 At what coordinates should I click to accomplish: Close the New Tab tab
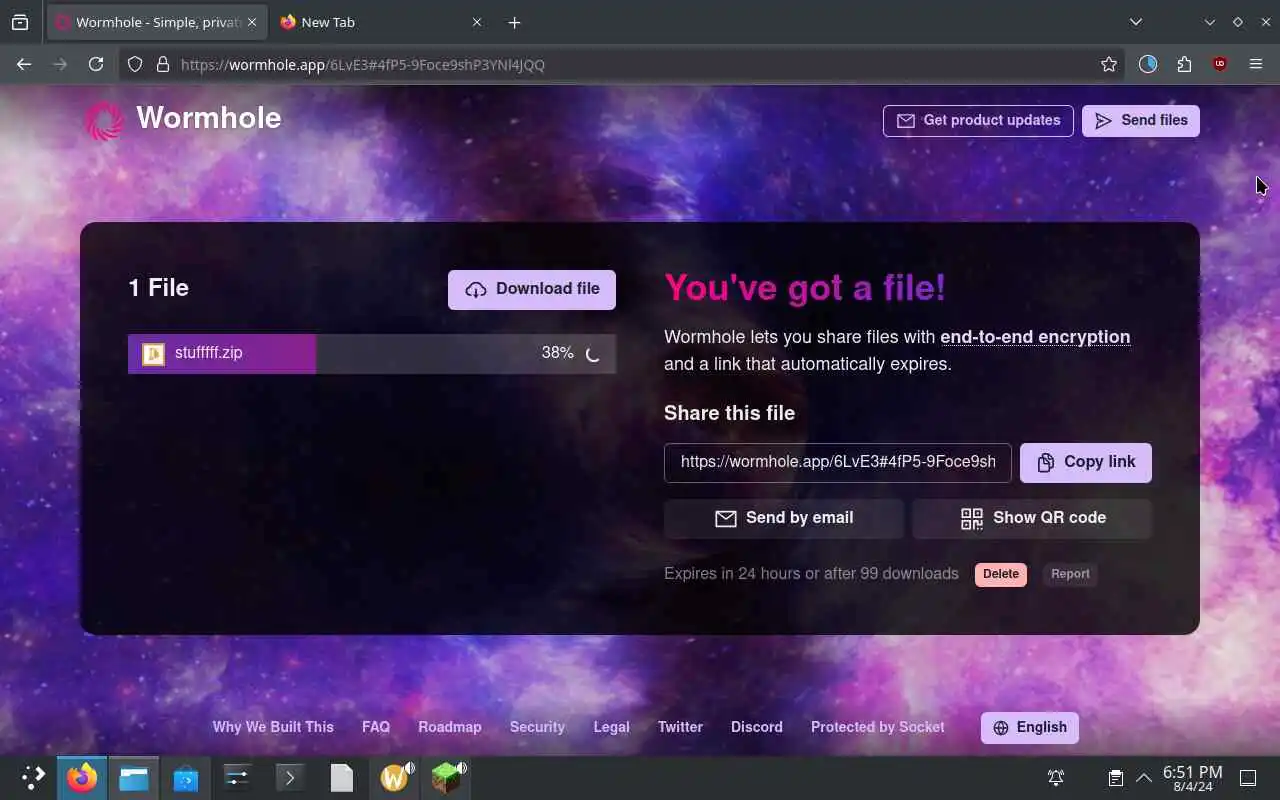point(476,22)
